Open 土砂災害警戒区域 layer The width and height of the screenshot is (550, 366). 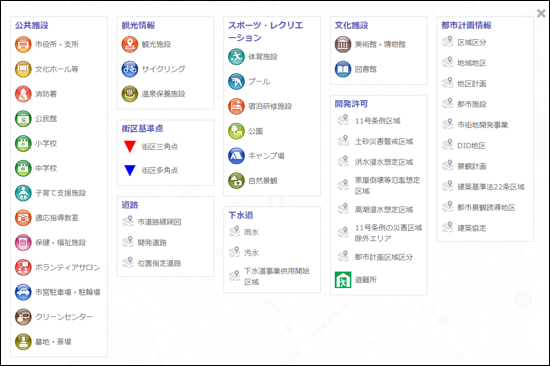375,141
